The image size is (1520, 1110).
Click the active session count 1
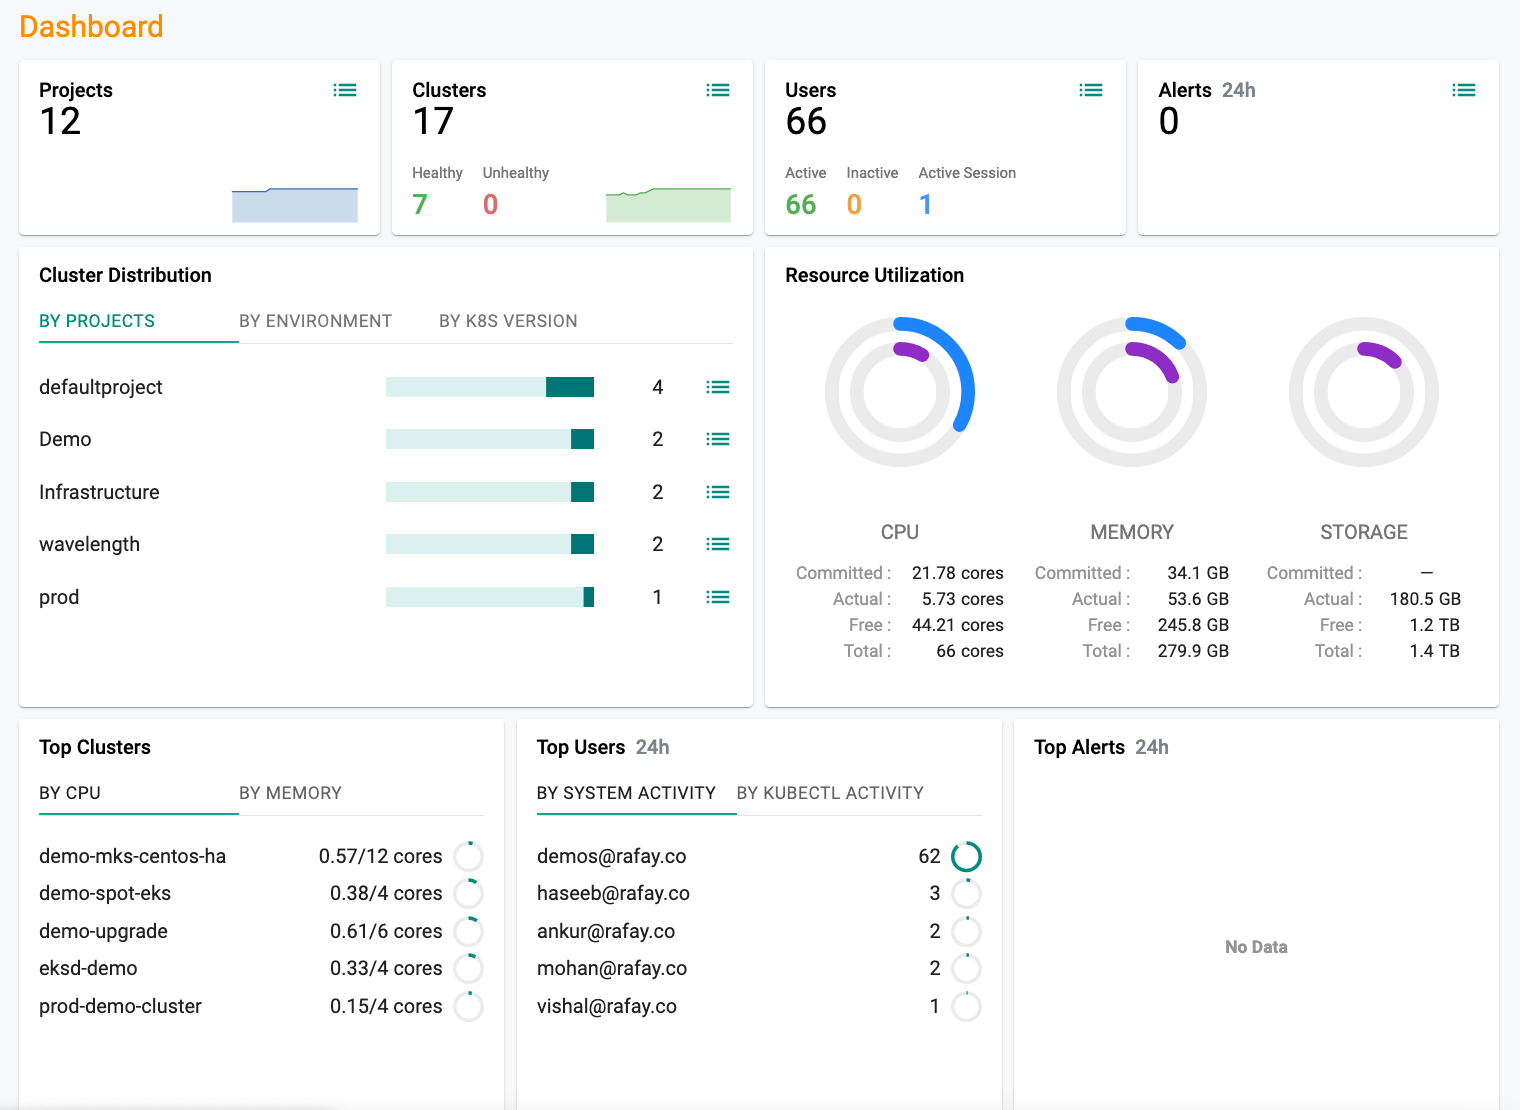[925, 204]
